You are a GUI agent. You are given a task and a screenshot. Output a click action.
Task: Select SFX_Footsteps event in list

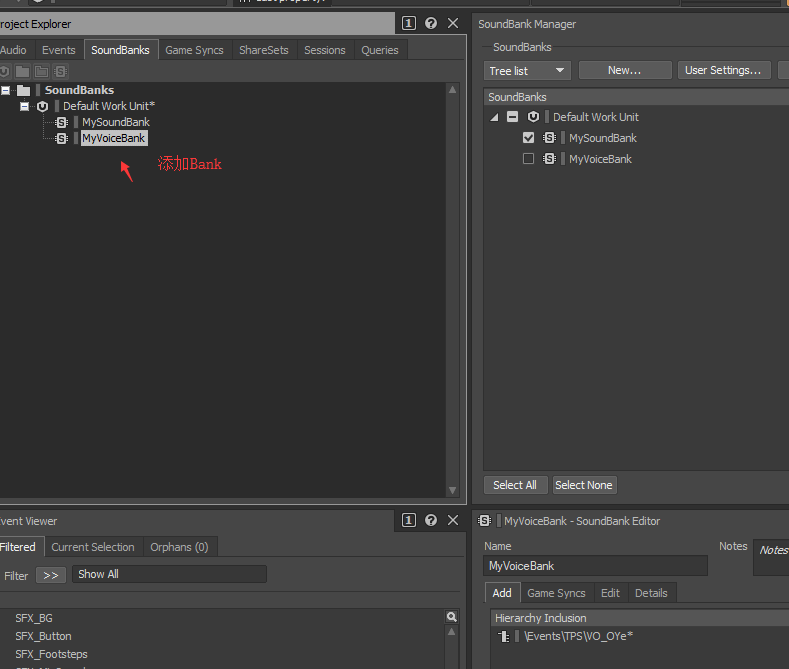tap(51, 654)
